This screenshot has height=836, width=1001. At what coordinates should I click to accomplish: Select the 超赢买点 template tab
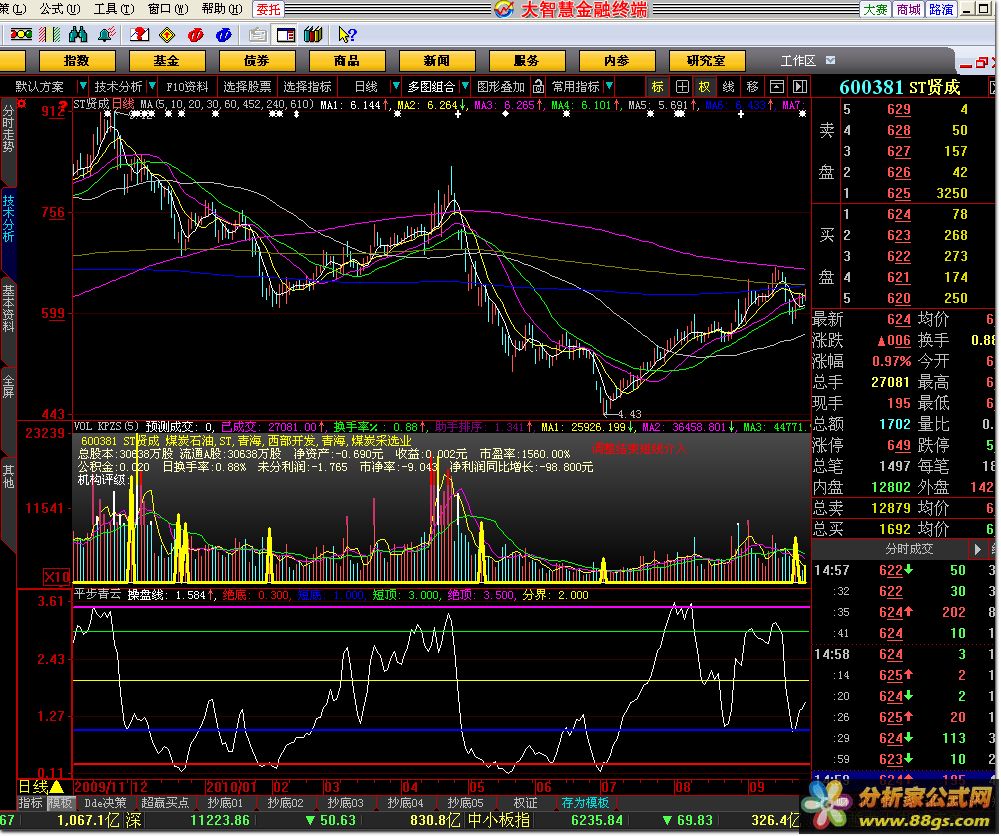click(x=165, y=803)
